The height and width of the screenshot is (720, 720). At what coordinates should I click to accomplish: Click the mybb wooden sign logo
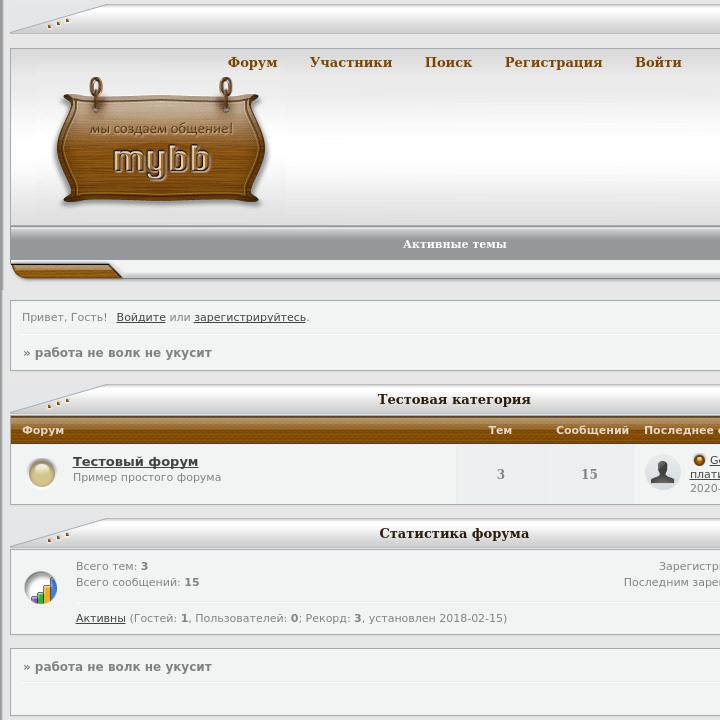tap(160, 141)
